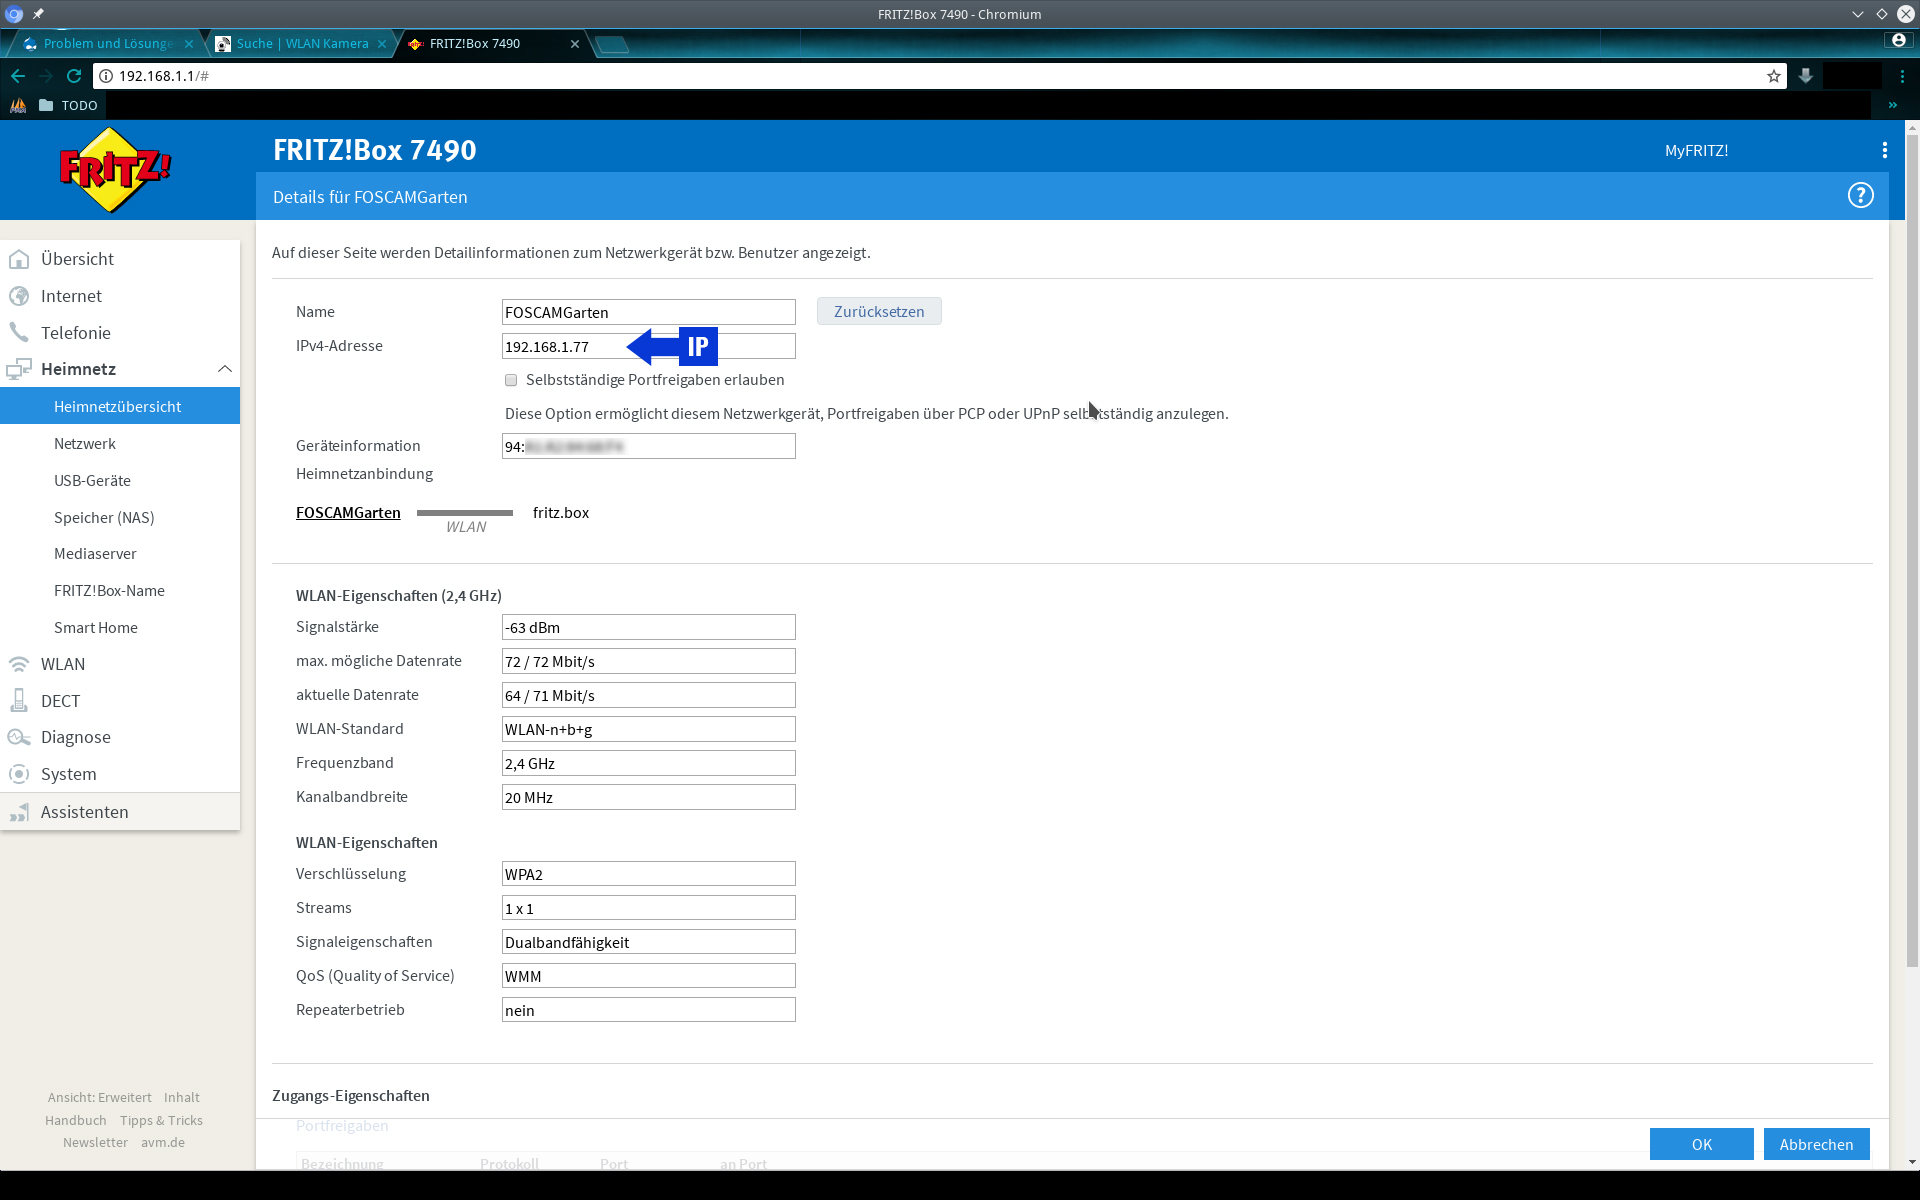Open the MyFRITZ! link
This screenshot has height=1200, width=1920.
1696,150
